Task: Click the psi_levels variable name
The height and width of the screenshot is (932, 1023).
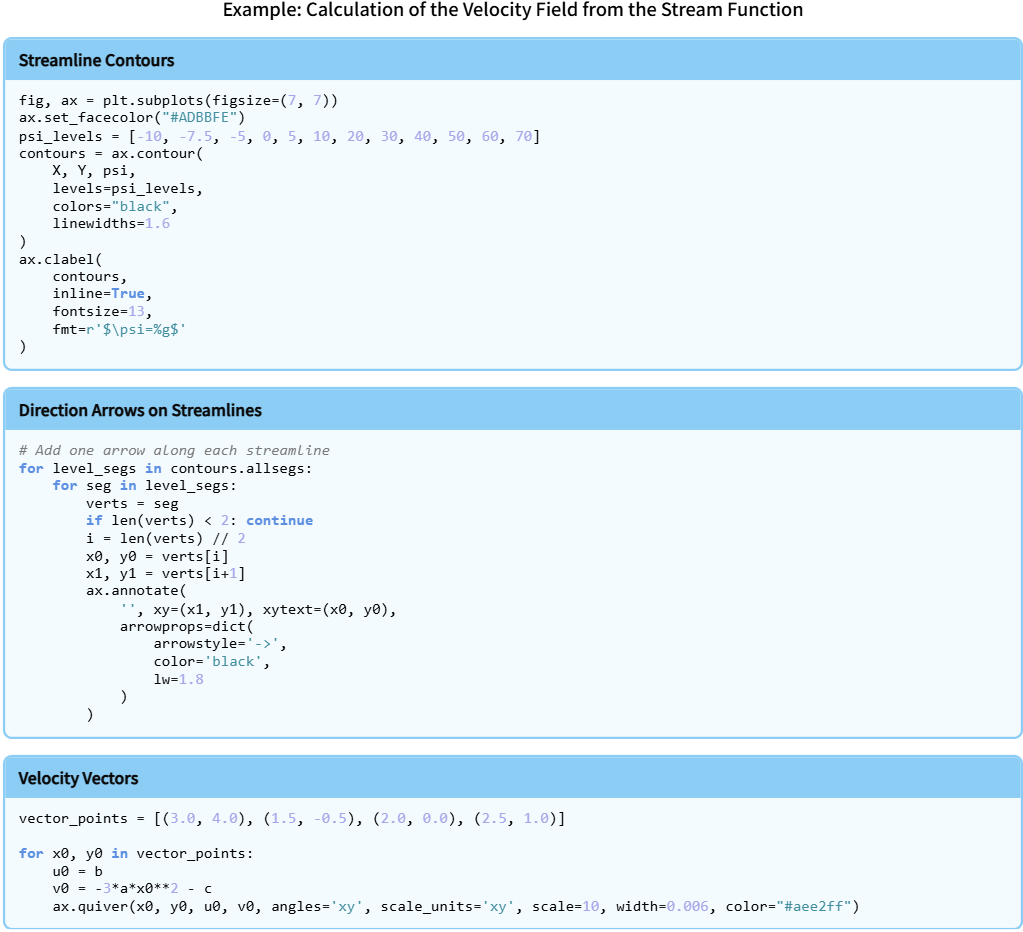Action: (60, 137)
